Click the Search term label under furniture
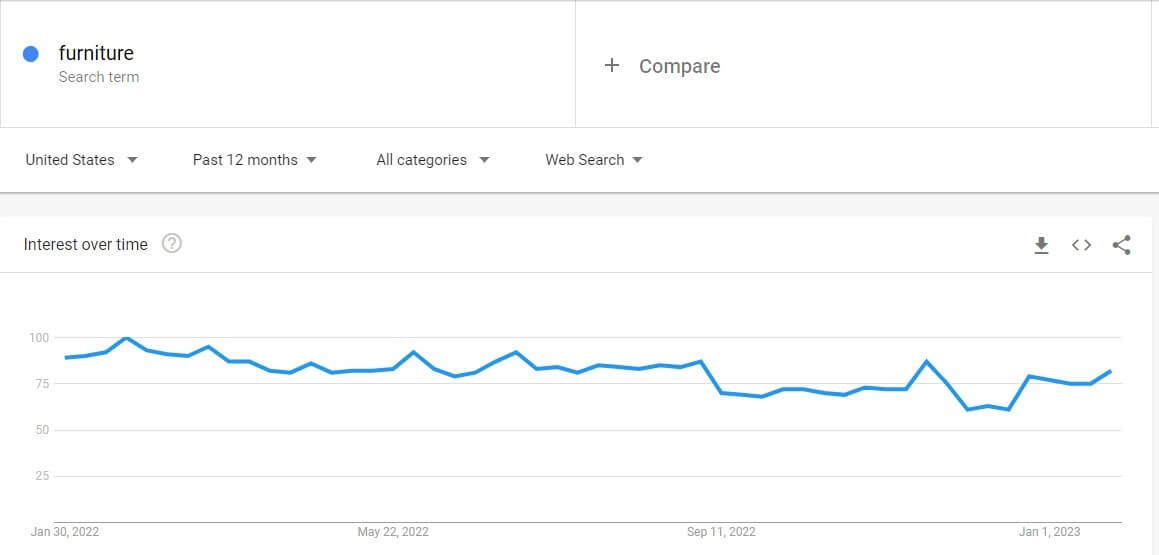Viewport: 1159px width, 555px height. (x=98, y=77)
